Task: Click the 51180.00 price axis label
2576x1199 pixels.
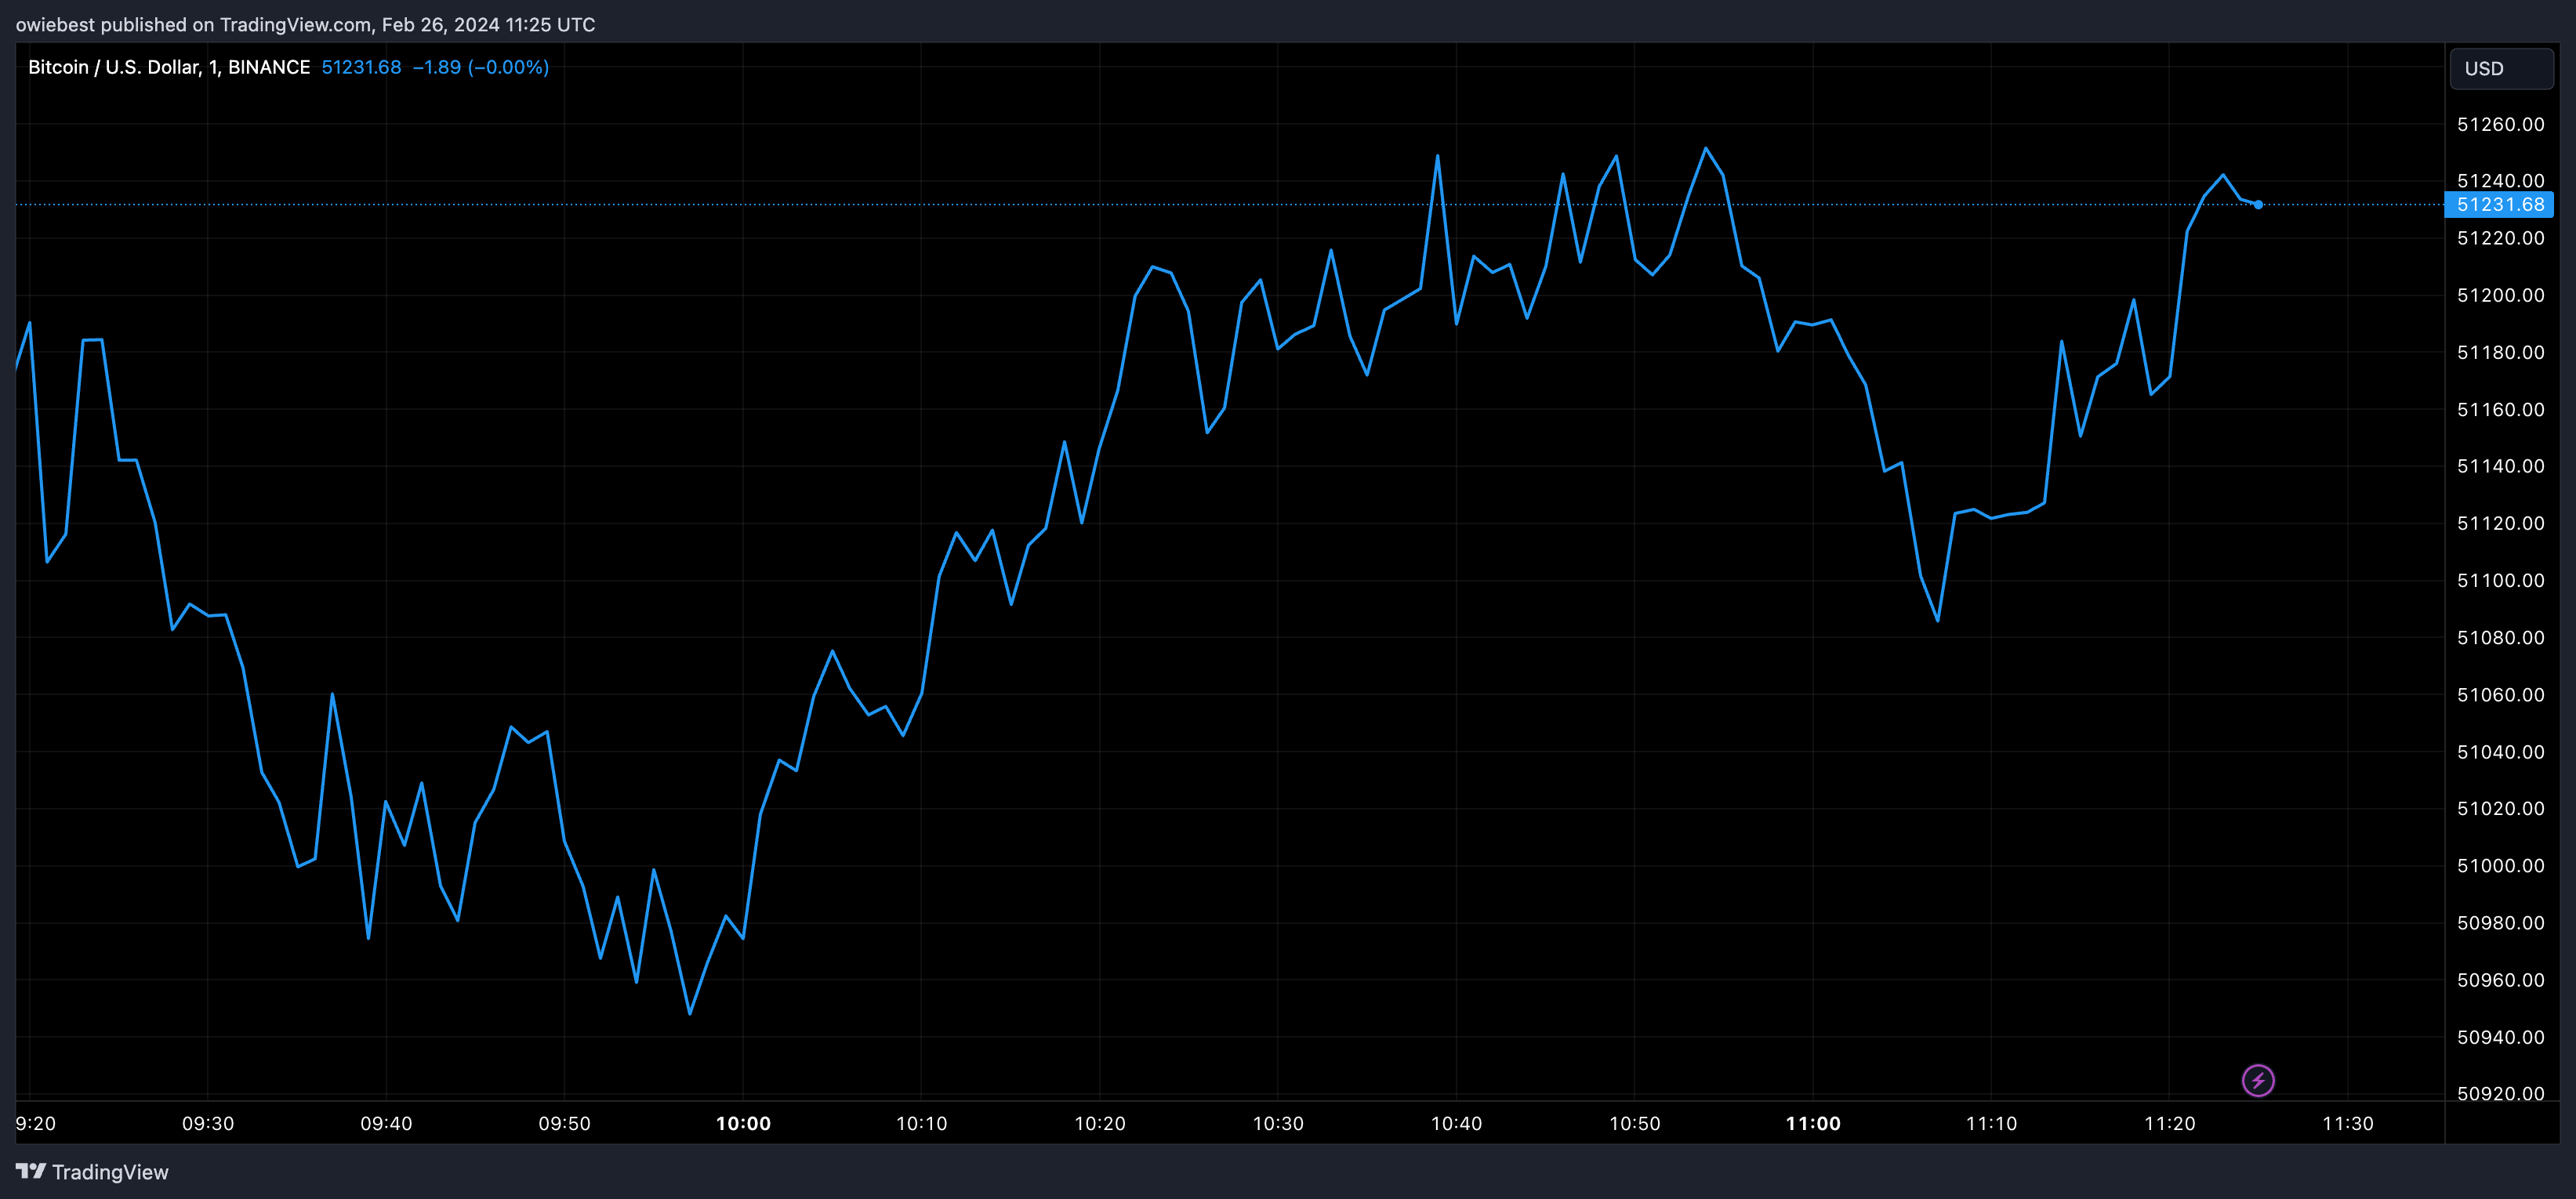Action: (x=2500, y=352)
